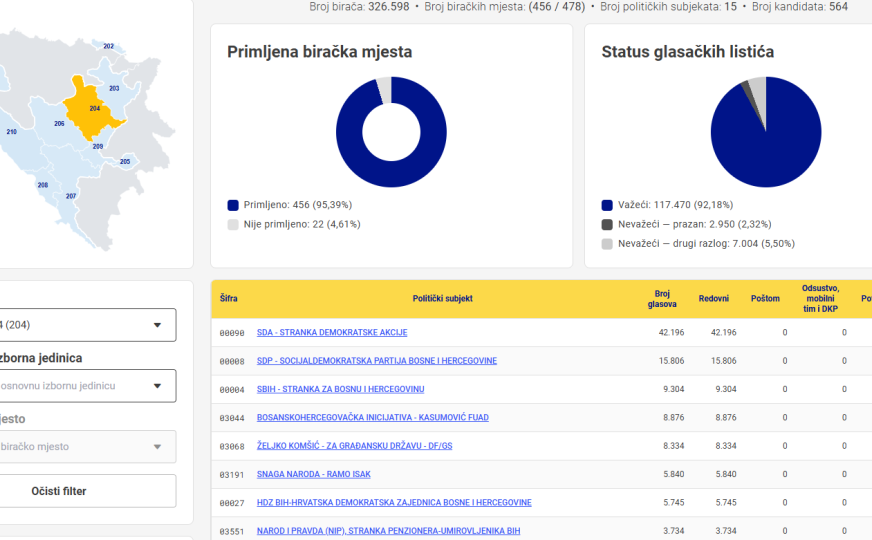This screenshot has width=872, height=540.
Task: Click the Šifra column header
Action: pos(229,299)
